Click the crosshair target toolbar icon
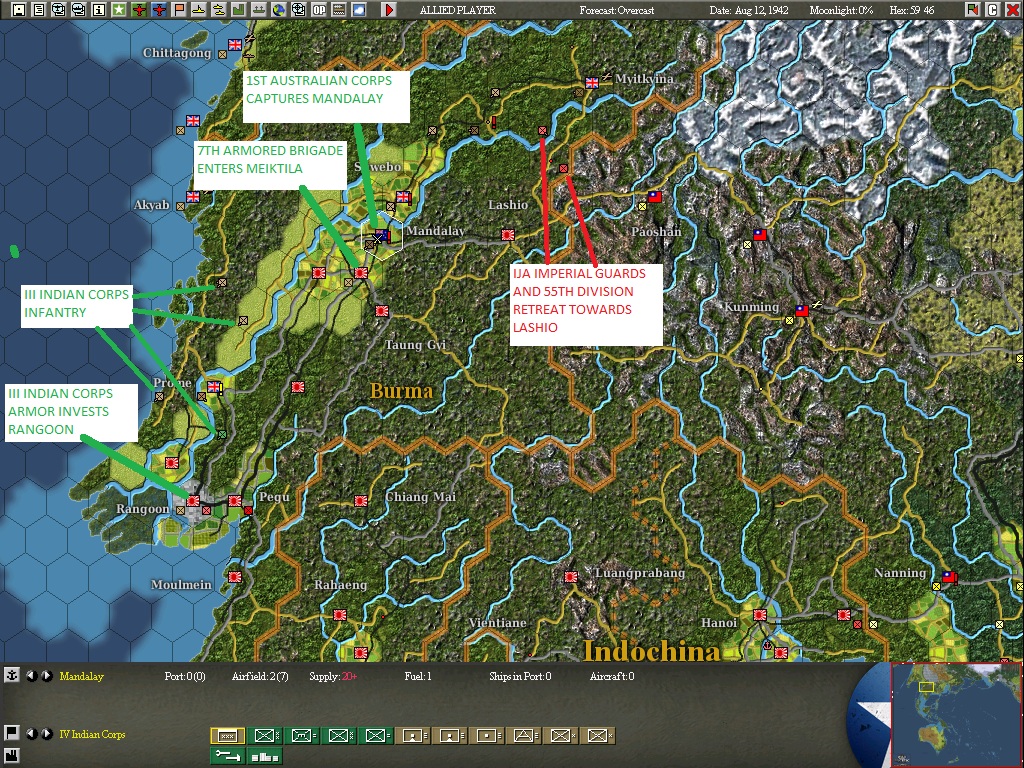1024x768 pixels. [298, 9]
